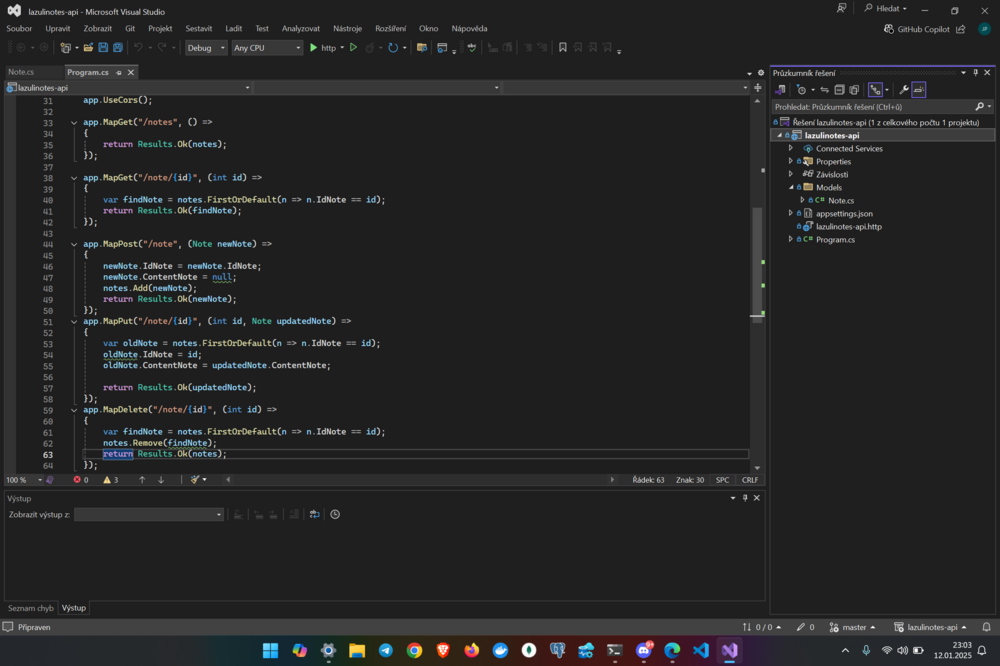This screenshot has width=1000, height=666.
Task: Open the Any CPU platform dropdown
Action: tap(267, 48)
